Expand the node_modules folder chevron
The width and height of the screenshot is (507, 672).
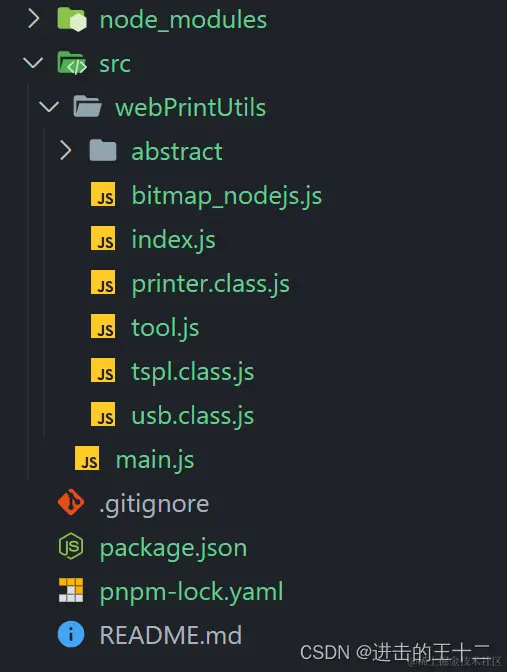pos(34,19)
